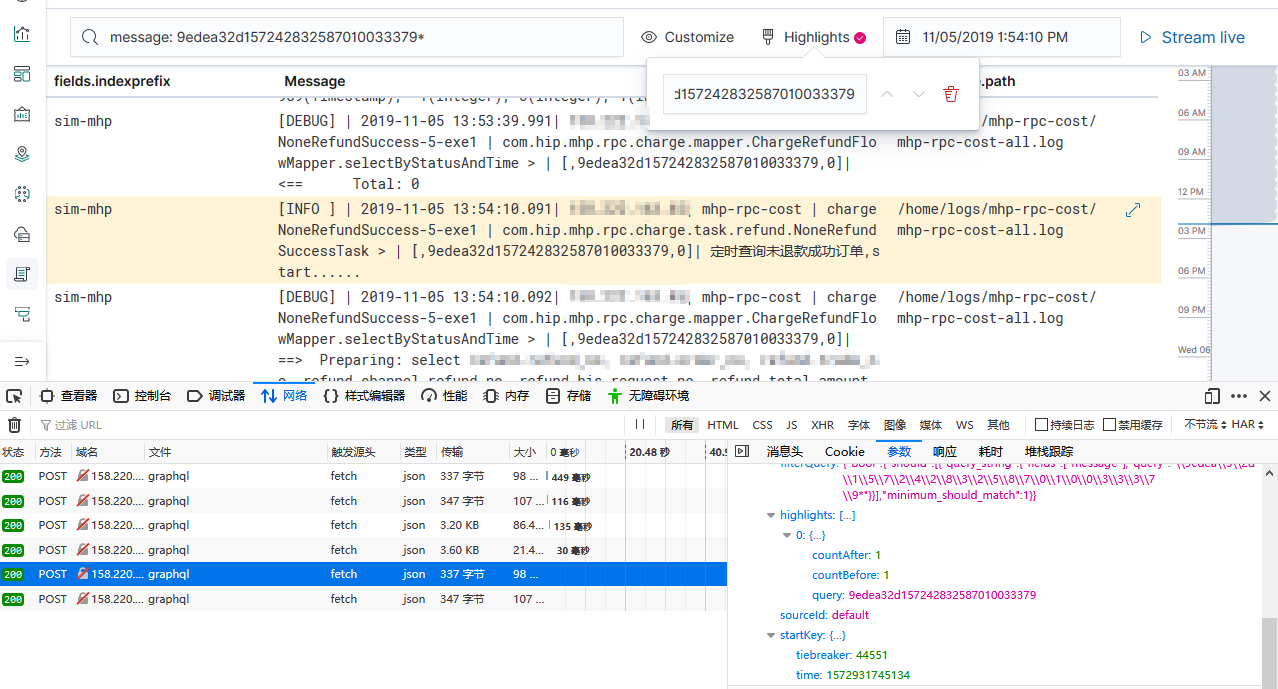Filter network requests by JS
Viewport: 1278px width, 689px height.
coord(792,425)
